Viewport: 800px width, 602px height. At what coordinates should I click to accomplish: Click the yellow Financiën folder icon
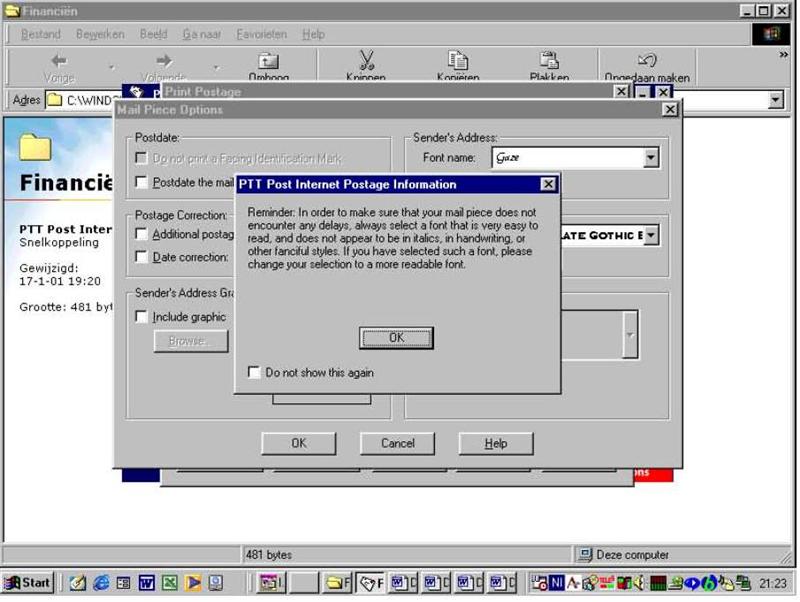coord(35,147)
